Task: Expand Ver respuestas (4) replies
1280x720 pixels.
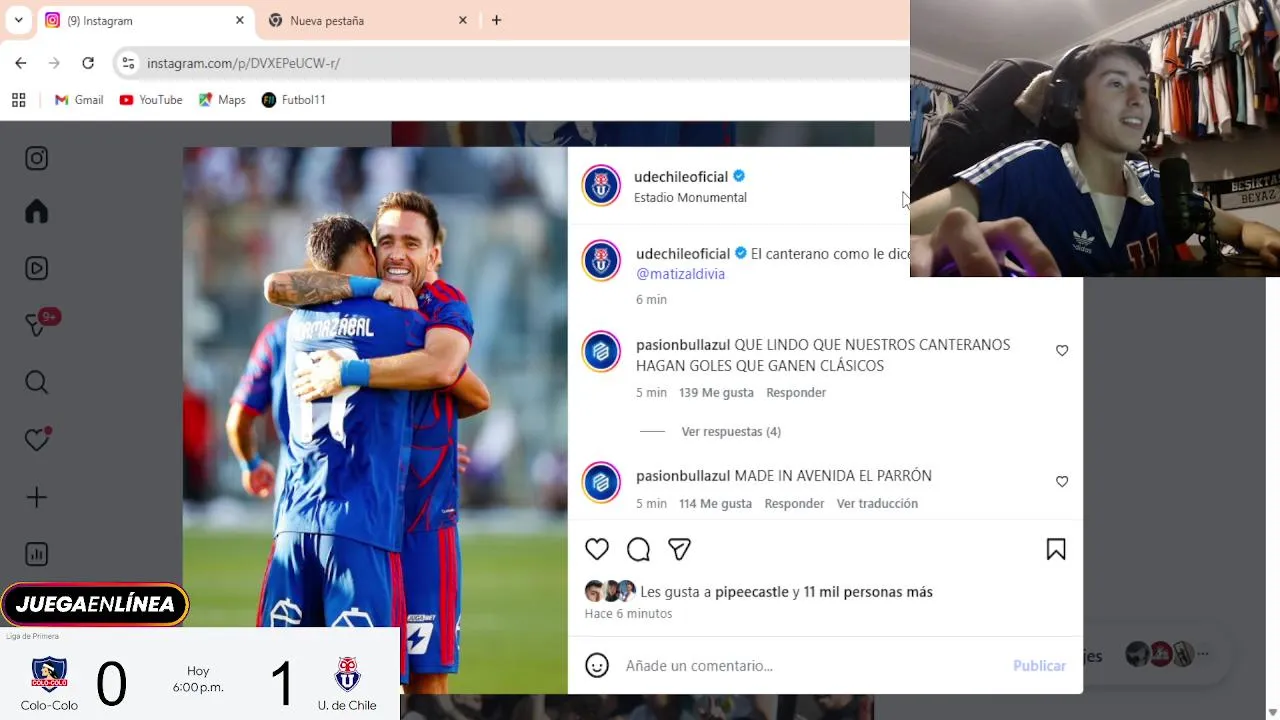Action: pyautogui.click(x=731, y=431)
